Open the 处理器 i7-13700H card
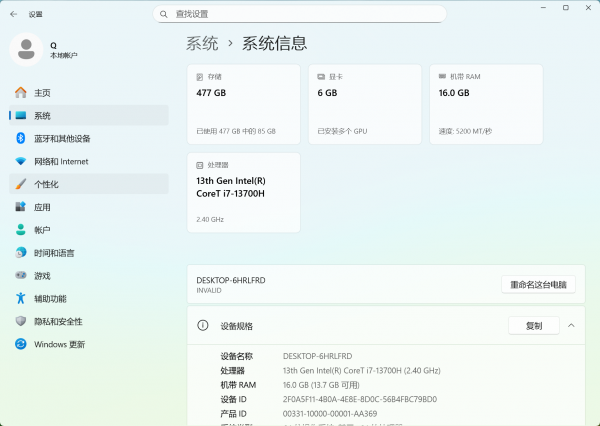Viewport: 600px width, 426px height. (244, 193)
